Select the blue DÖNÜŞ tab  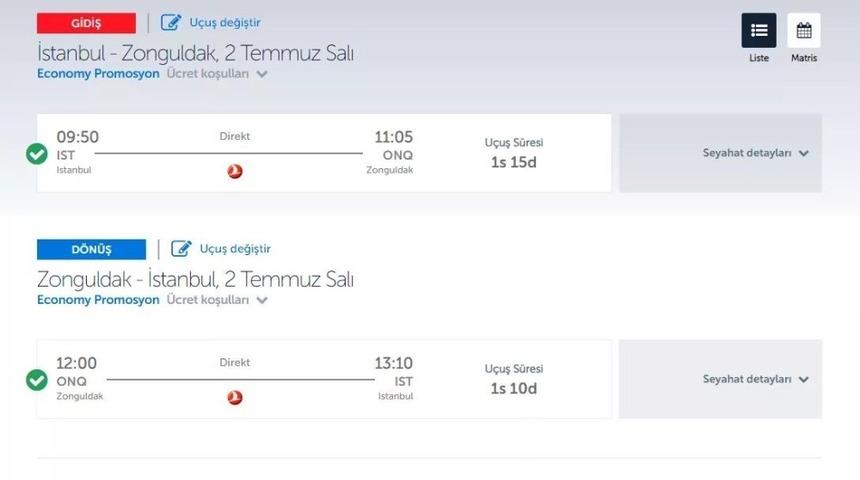click(91, 249)
